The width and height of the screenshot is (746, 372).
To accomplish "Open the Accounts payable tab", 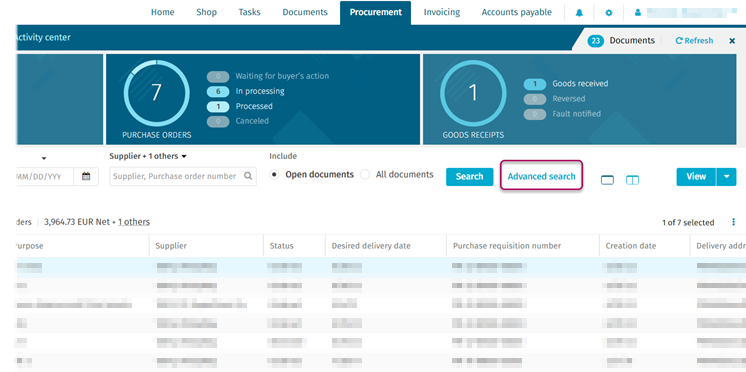I will (x=517, y=12).
